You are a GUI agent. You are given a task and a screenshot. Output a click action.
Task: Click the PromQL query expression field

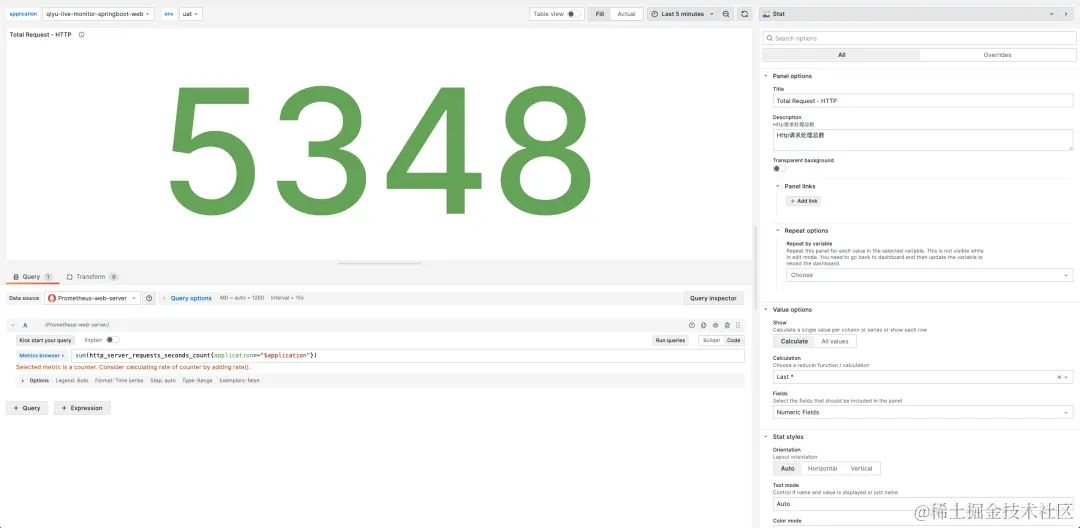[x=408, y=356]
